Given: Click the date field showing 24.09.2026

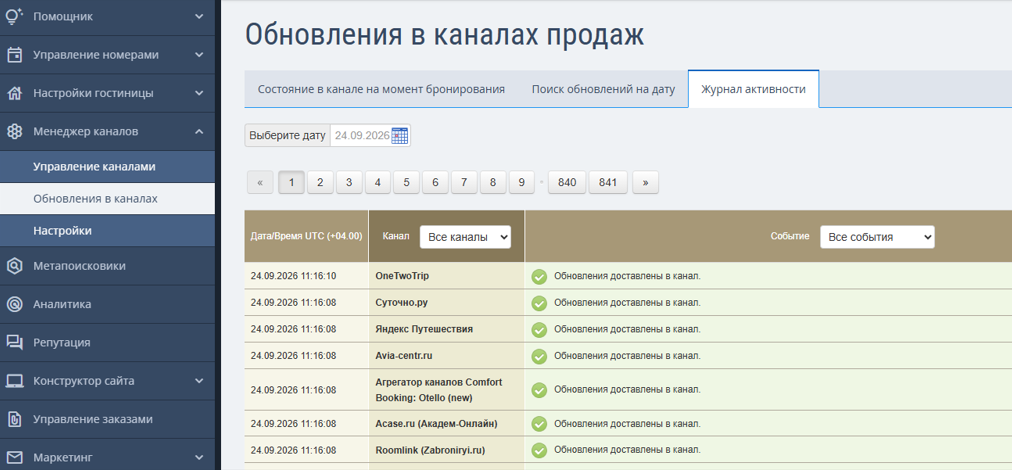Looking at the screenshot, I should [x=362, y=136].
